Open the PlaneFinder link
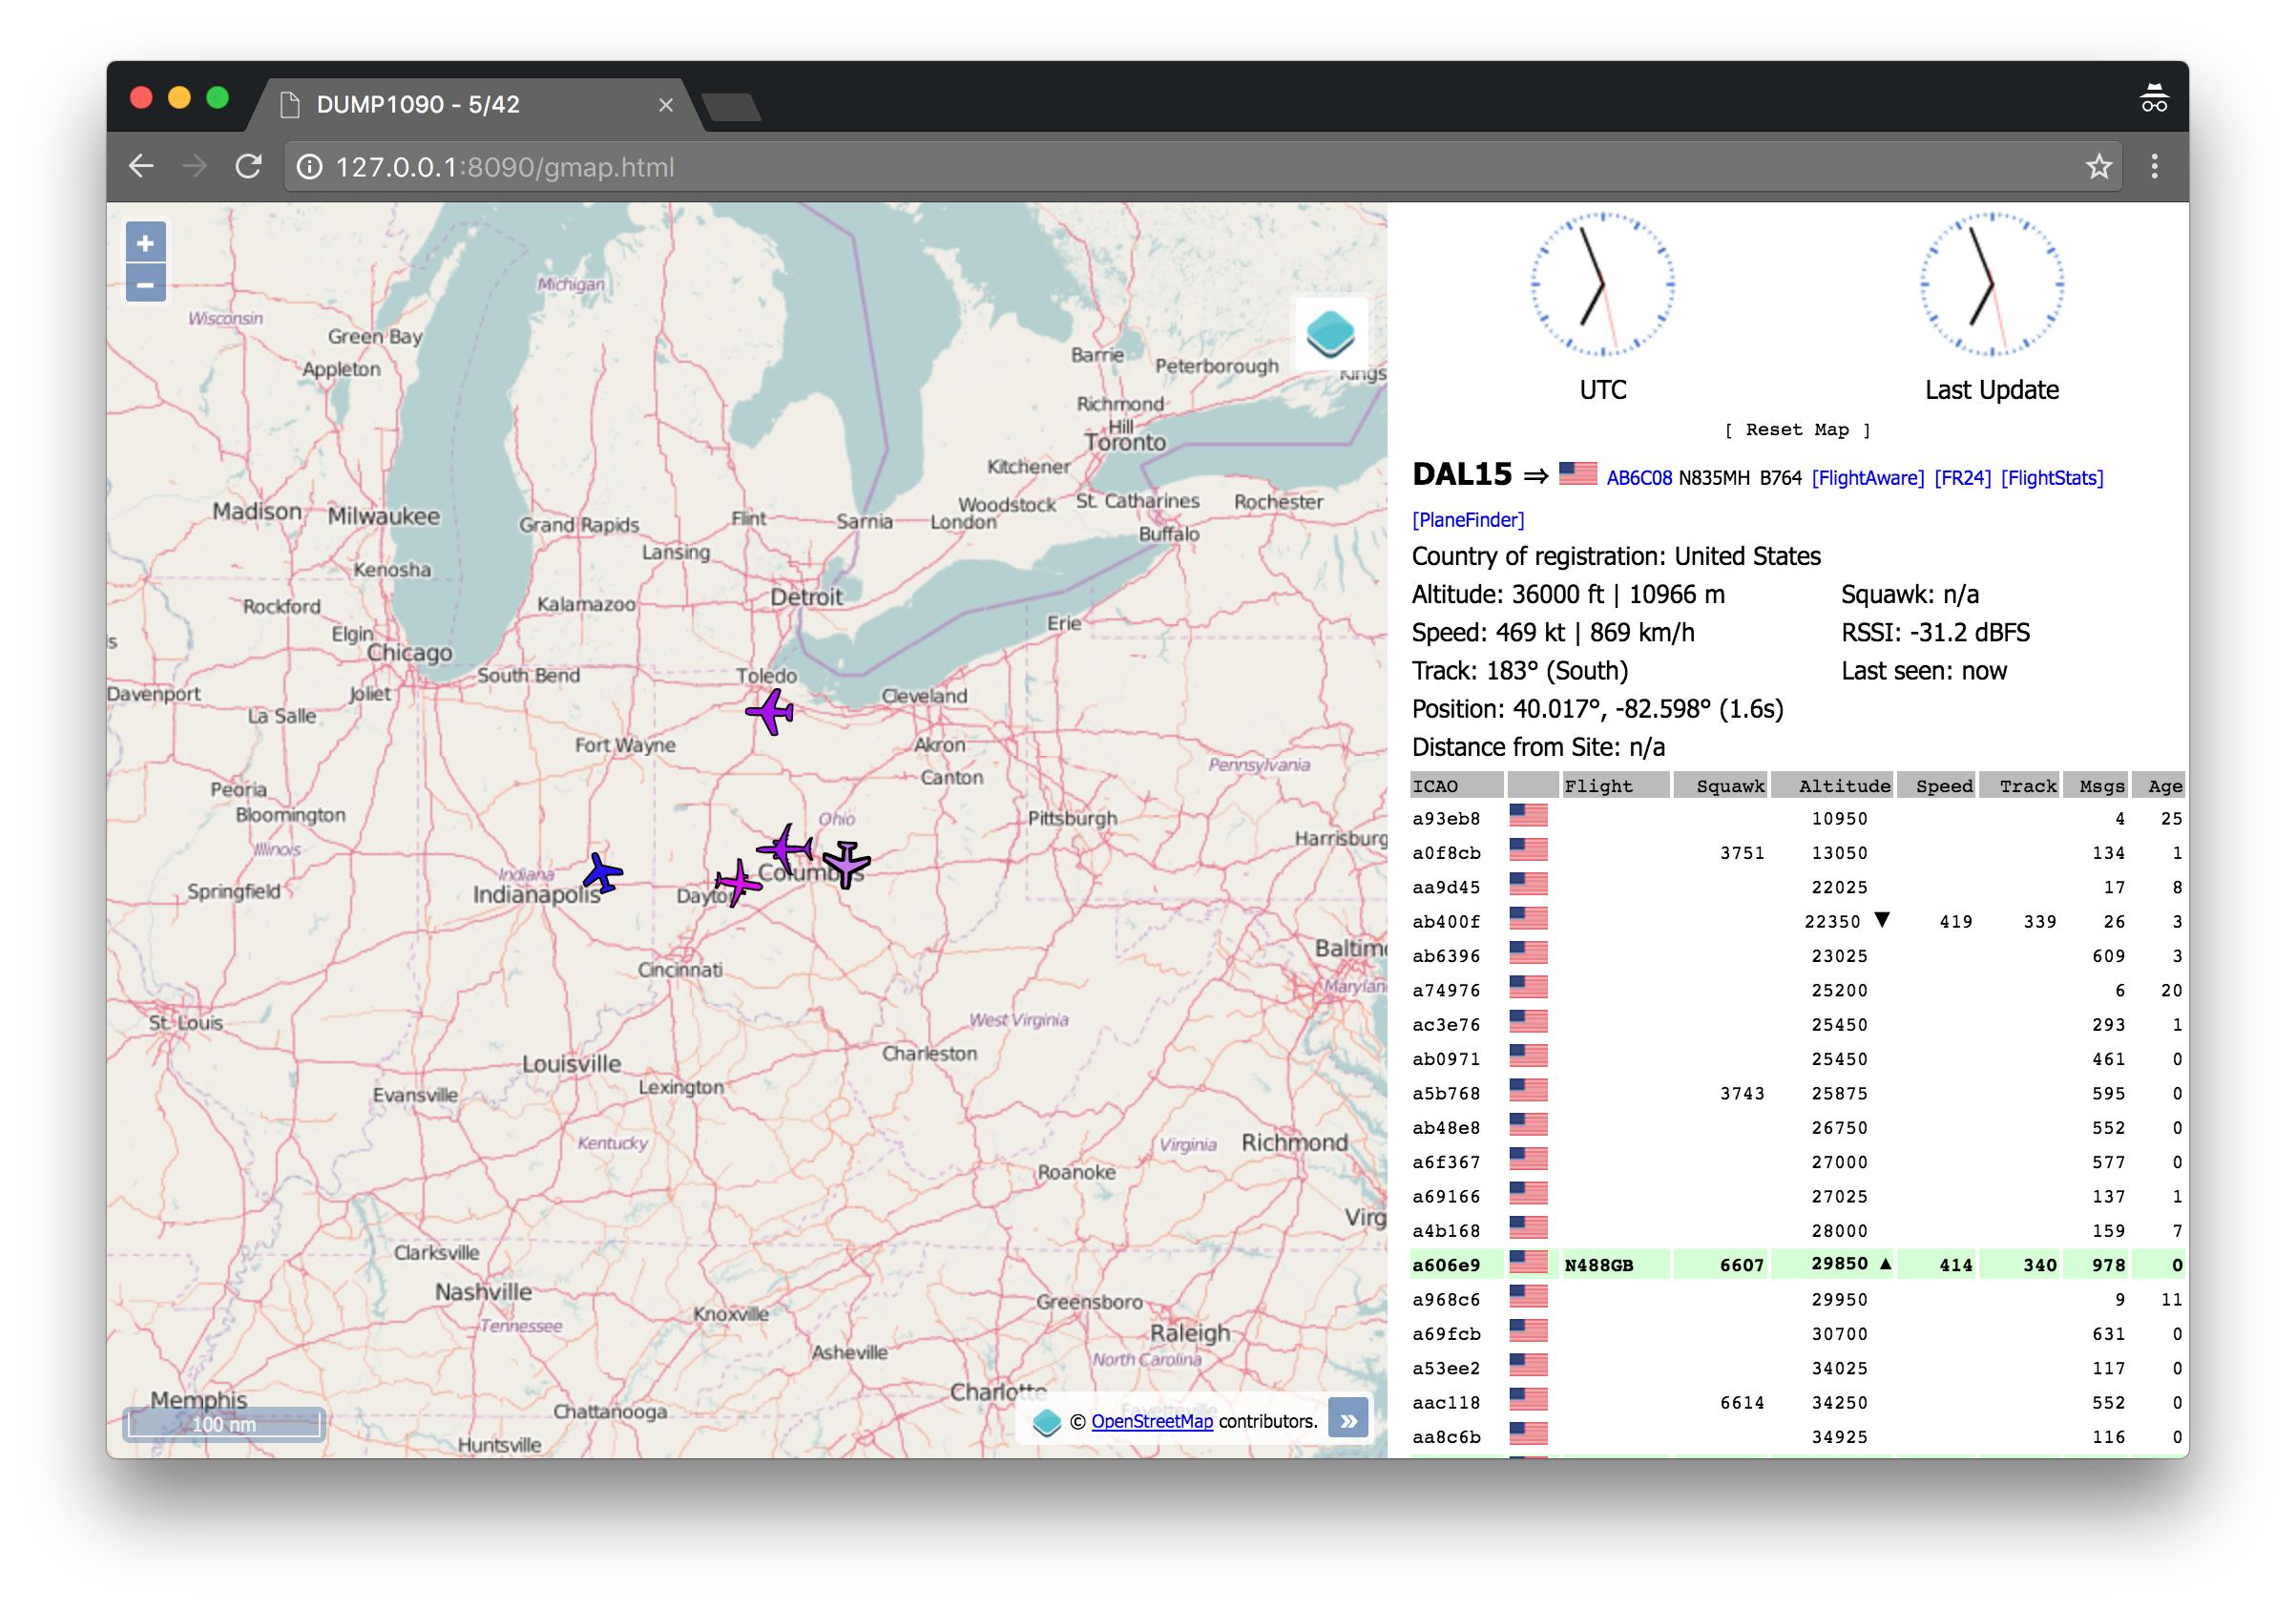Viewport: 2296px width, 1611px height. point(1468,520)
